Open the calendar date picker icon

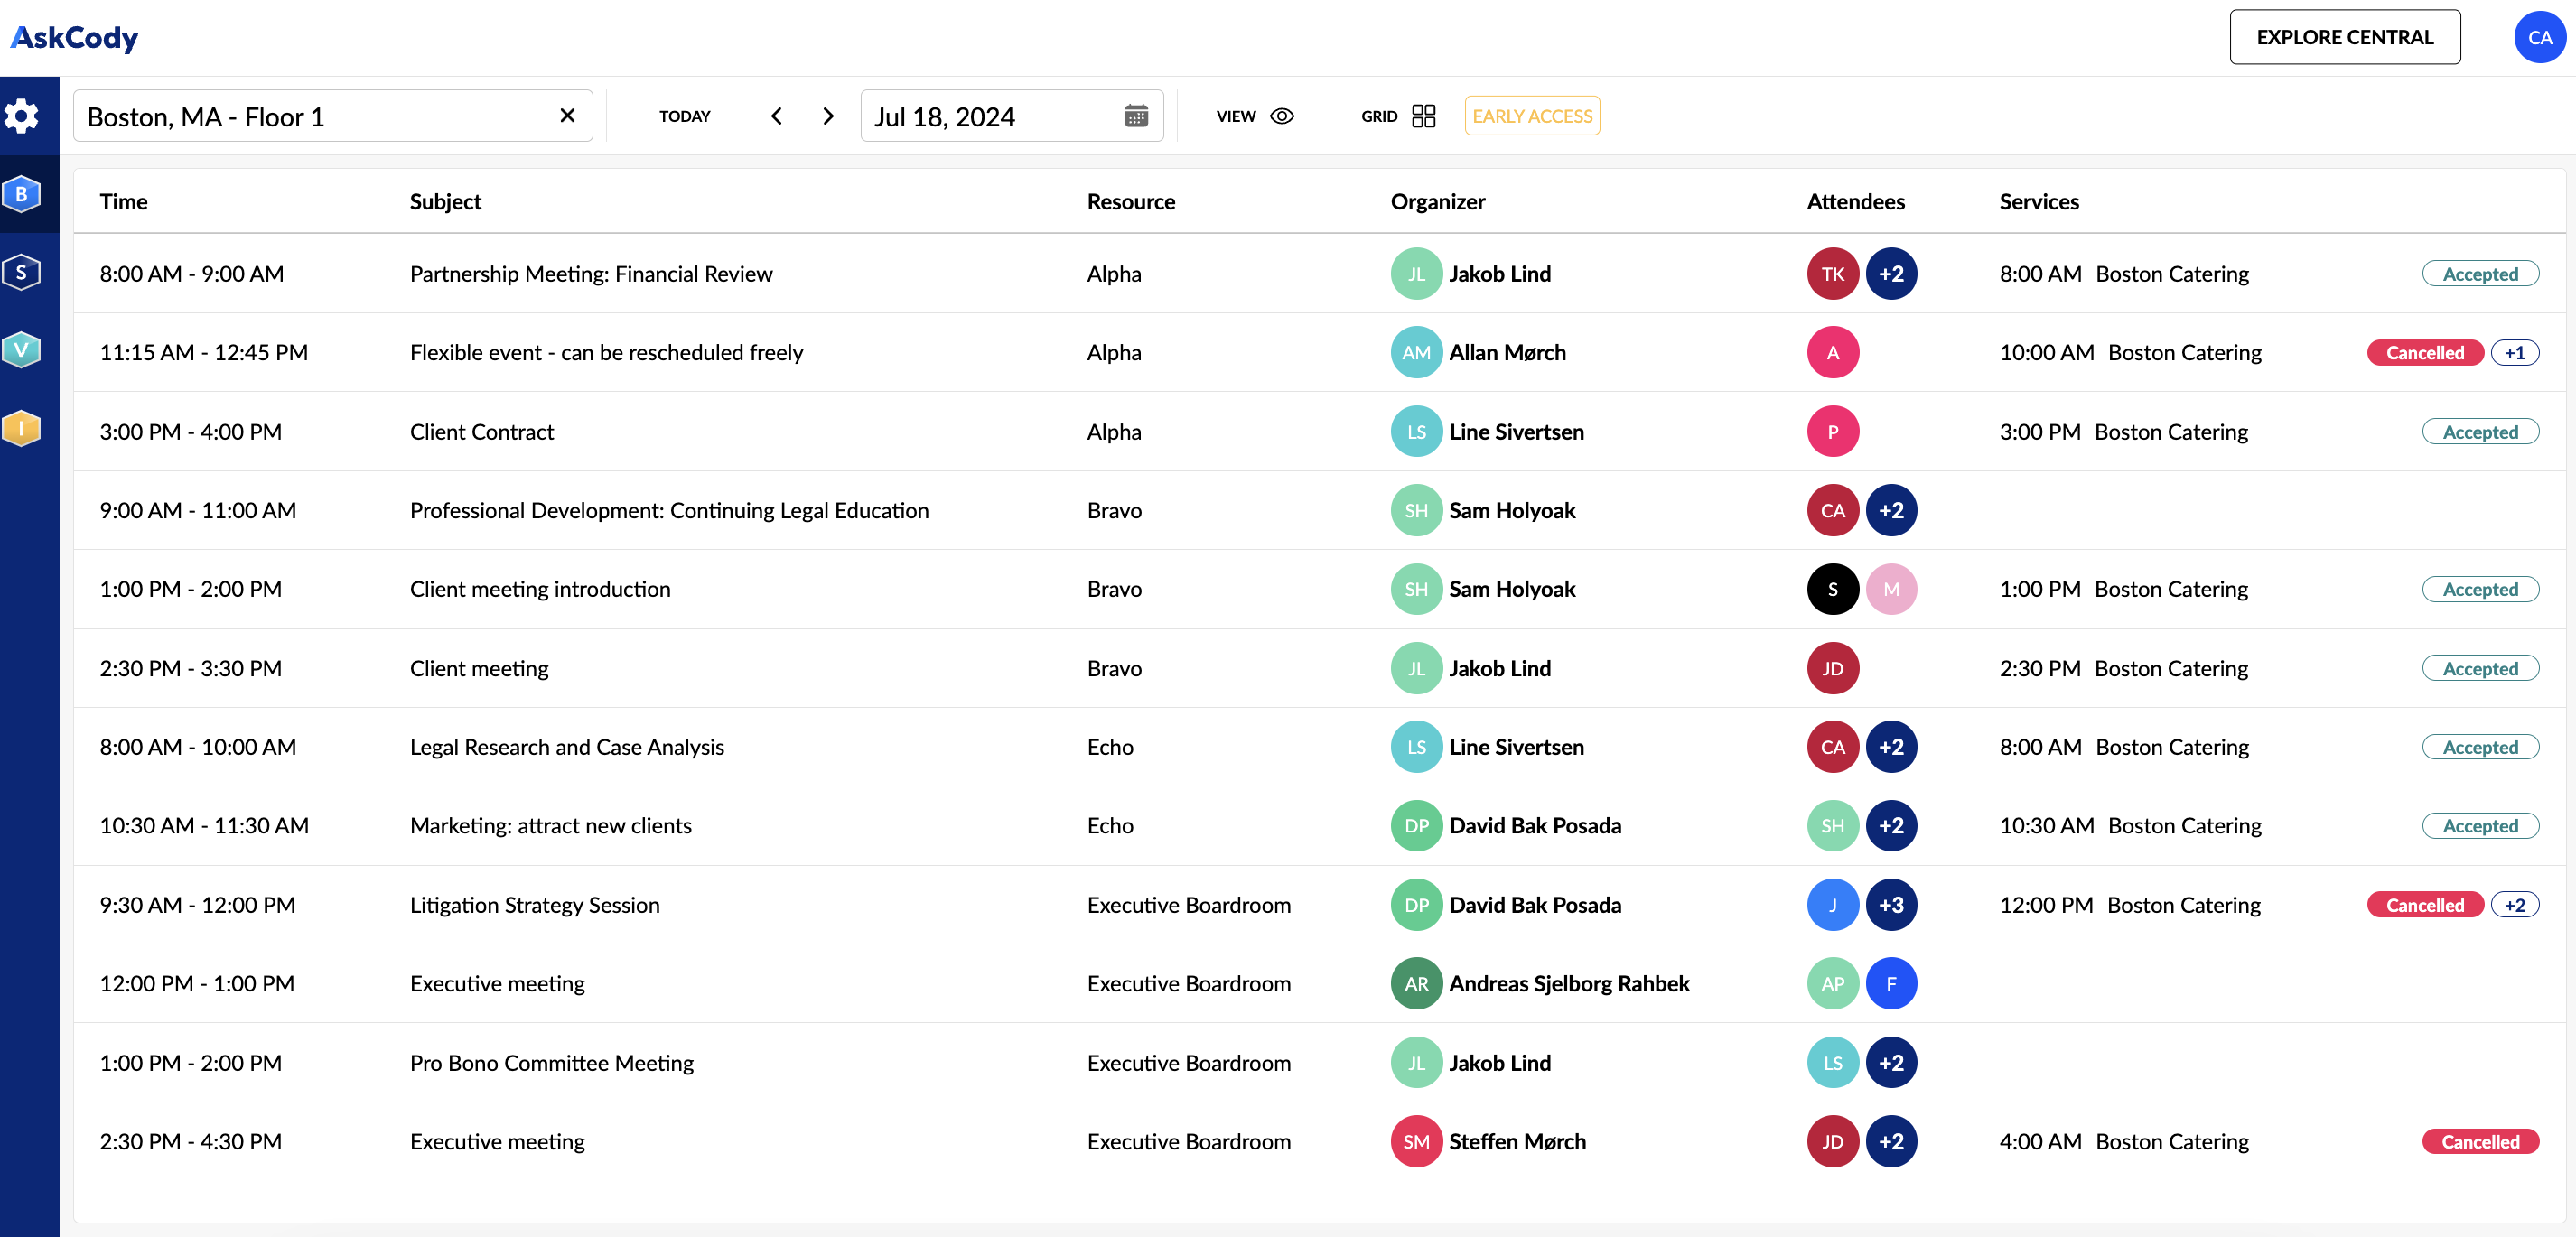(1135, 116)
